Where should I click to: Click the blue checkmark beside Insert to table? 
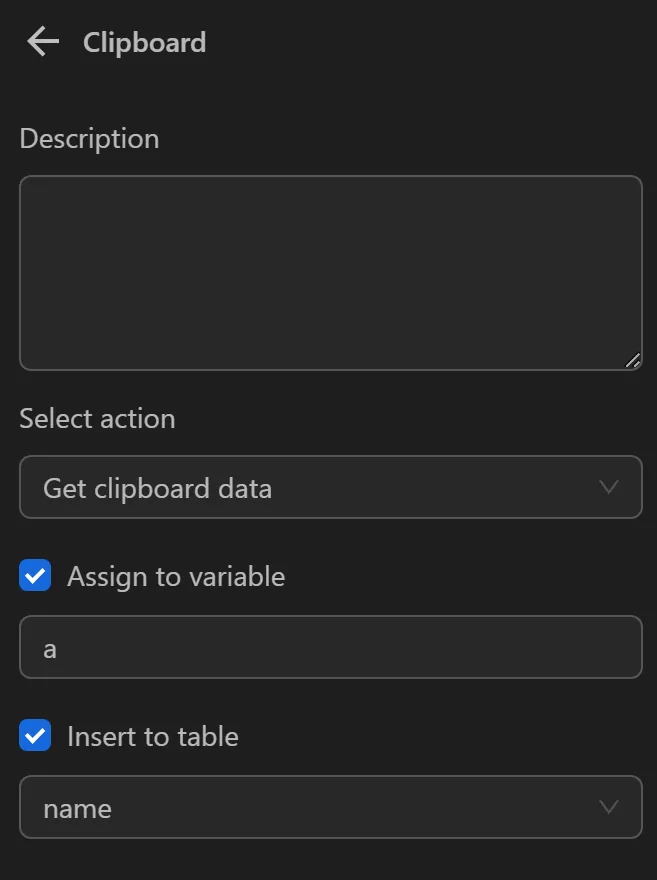[x=35, y=735]
